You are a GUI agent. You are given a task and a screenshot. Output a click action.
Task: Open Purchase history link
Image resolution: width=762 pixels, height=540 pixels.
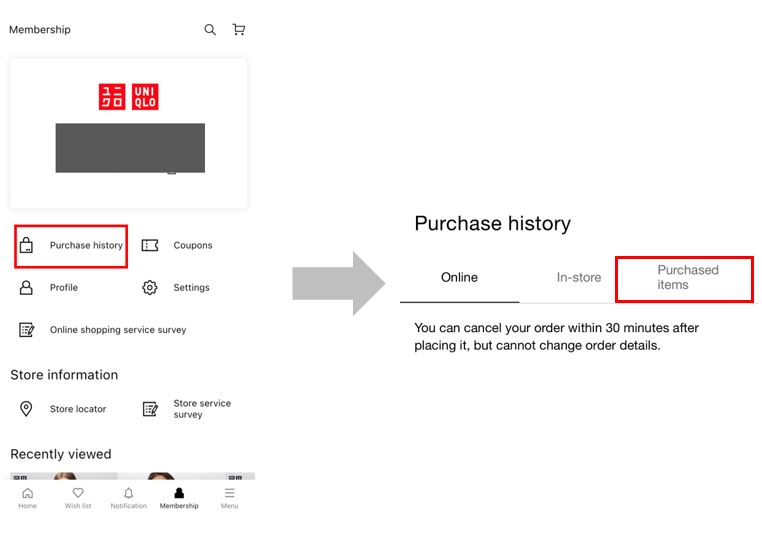point(86,245)
